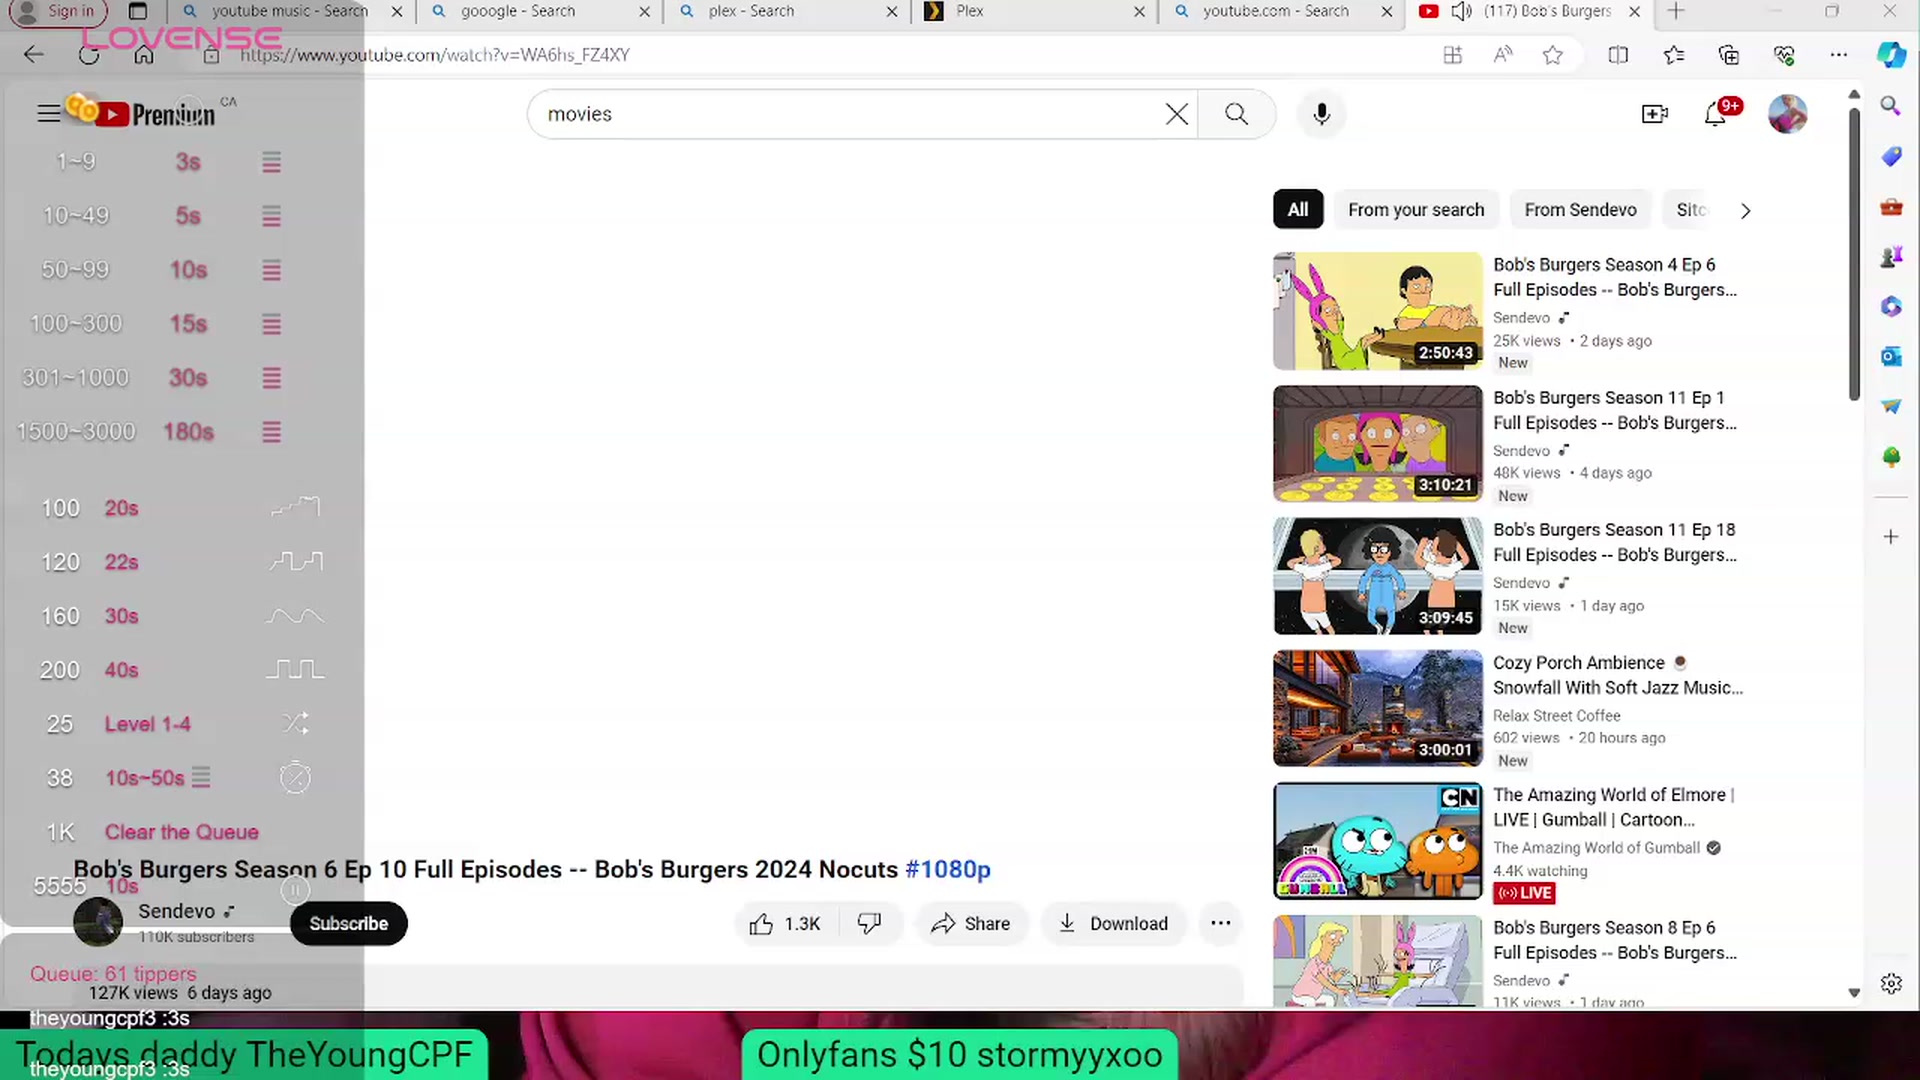Open YouTube hamburger guide menu
1920x1080 pixels.
click(48, 114)
